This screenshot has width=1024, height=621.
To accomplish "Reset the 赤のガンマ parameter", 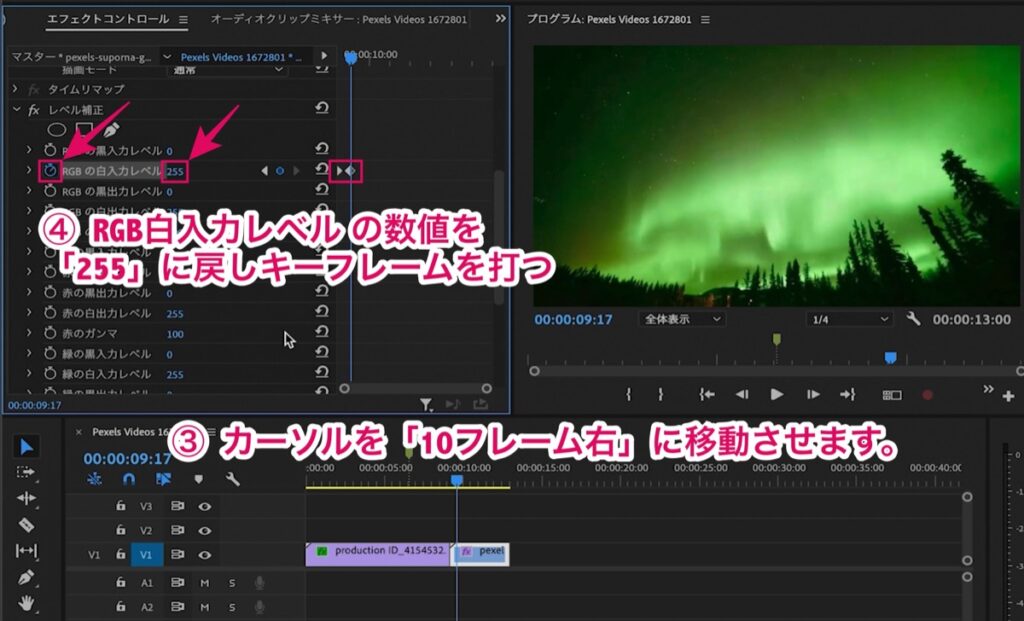I will (321, 332).
